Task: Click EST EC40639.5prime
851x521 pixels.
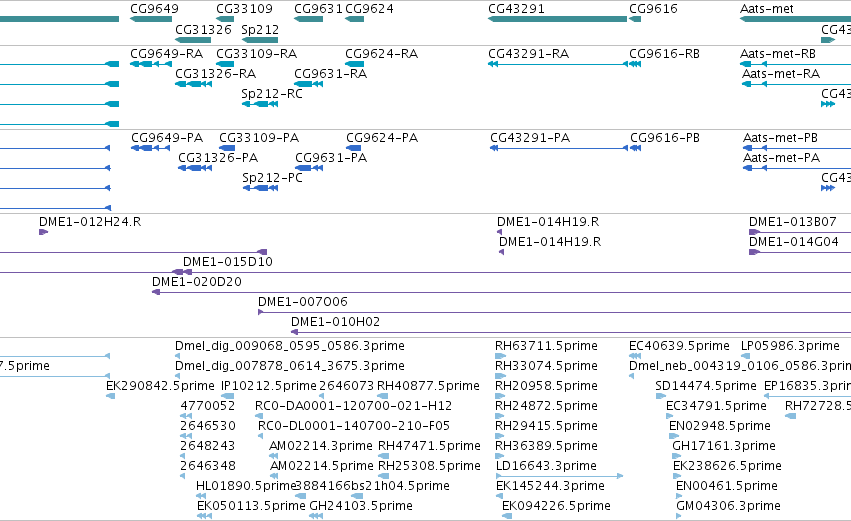Action: point(679,346)
